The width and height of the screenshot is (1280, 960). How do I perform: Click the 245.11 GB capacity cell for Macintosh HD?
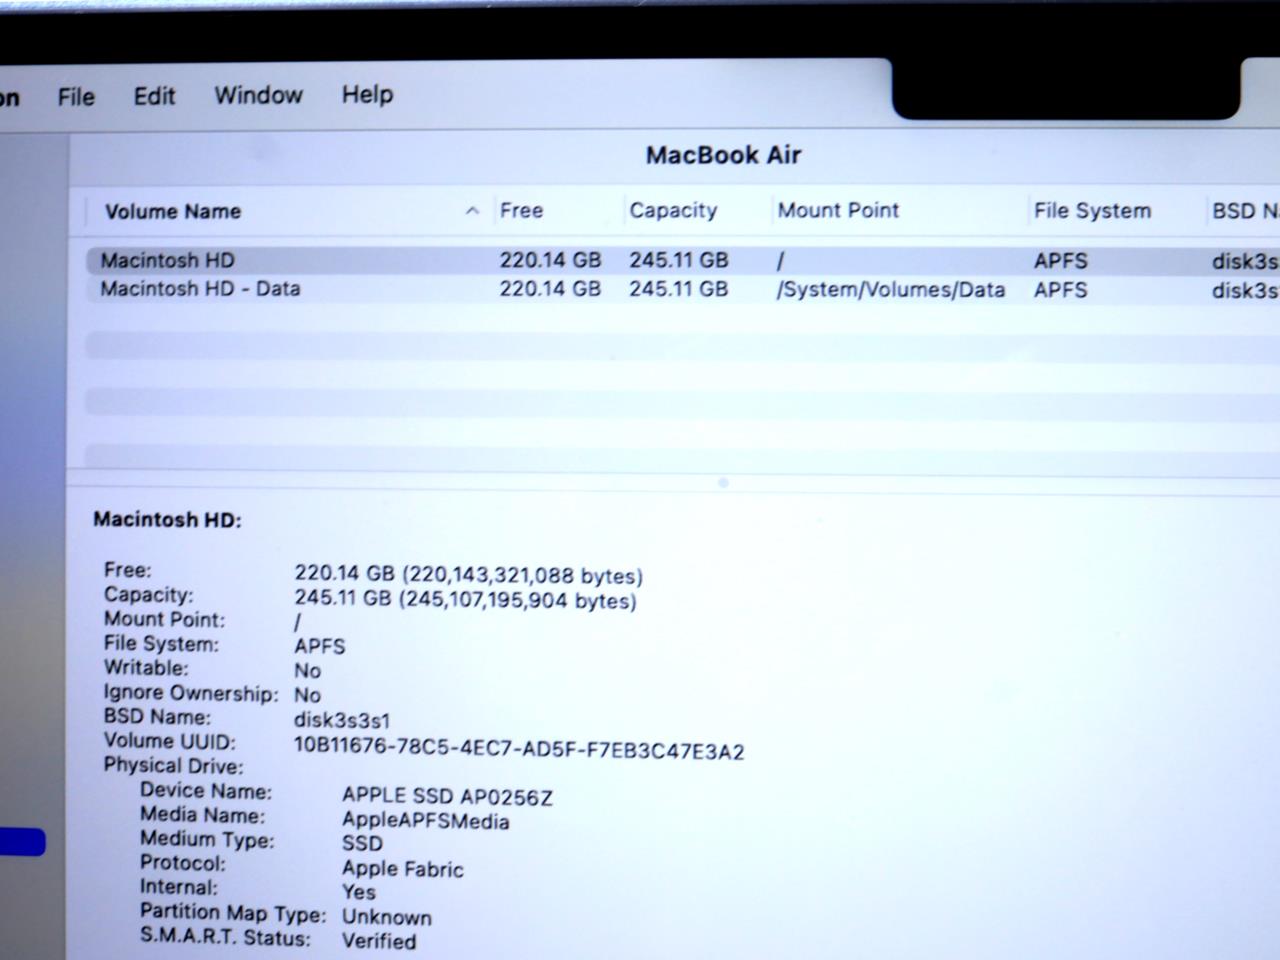[x=679, y=260]
